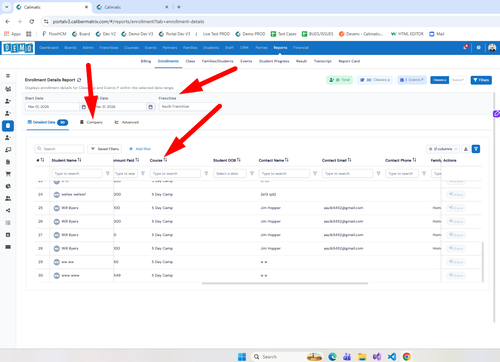Switch to the Report Card tab
Screen dimensions: 500x362
(x=349, y=61)
